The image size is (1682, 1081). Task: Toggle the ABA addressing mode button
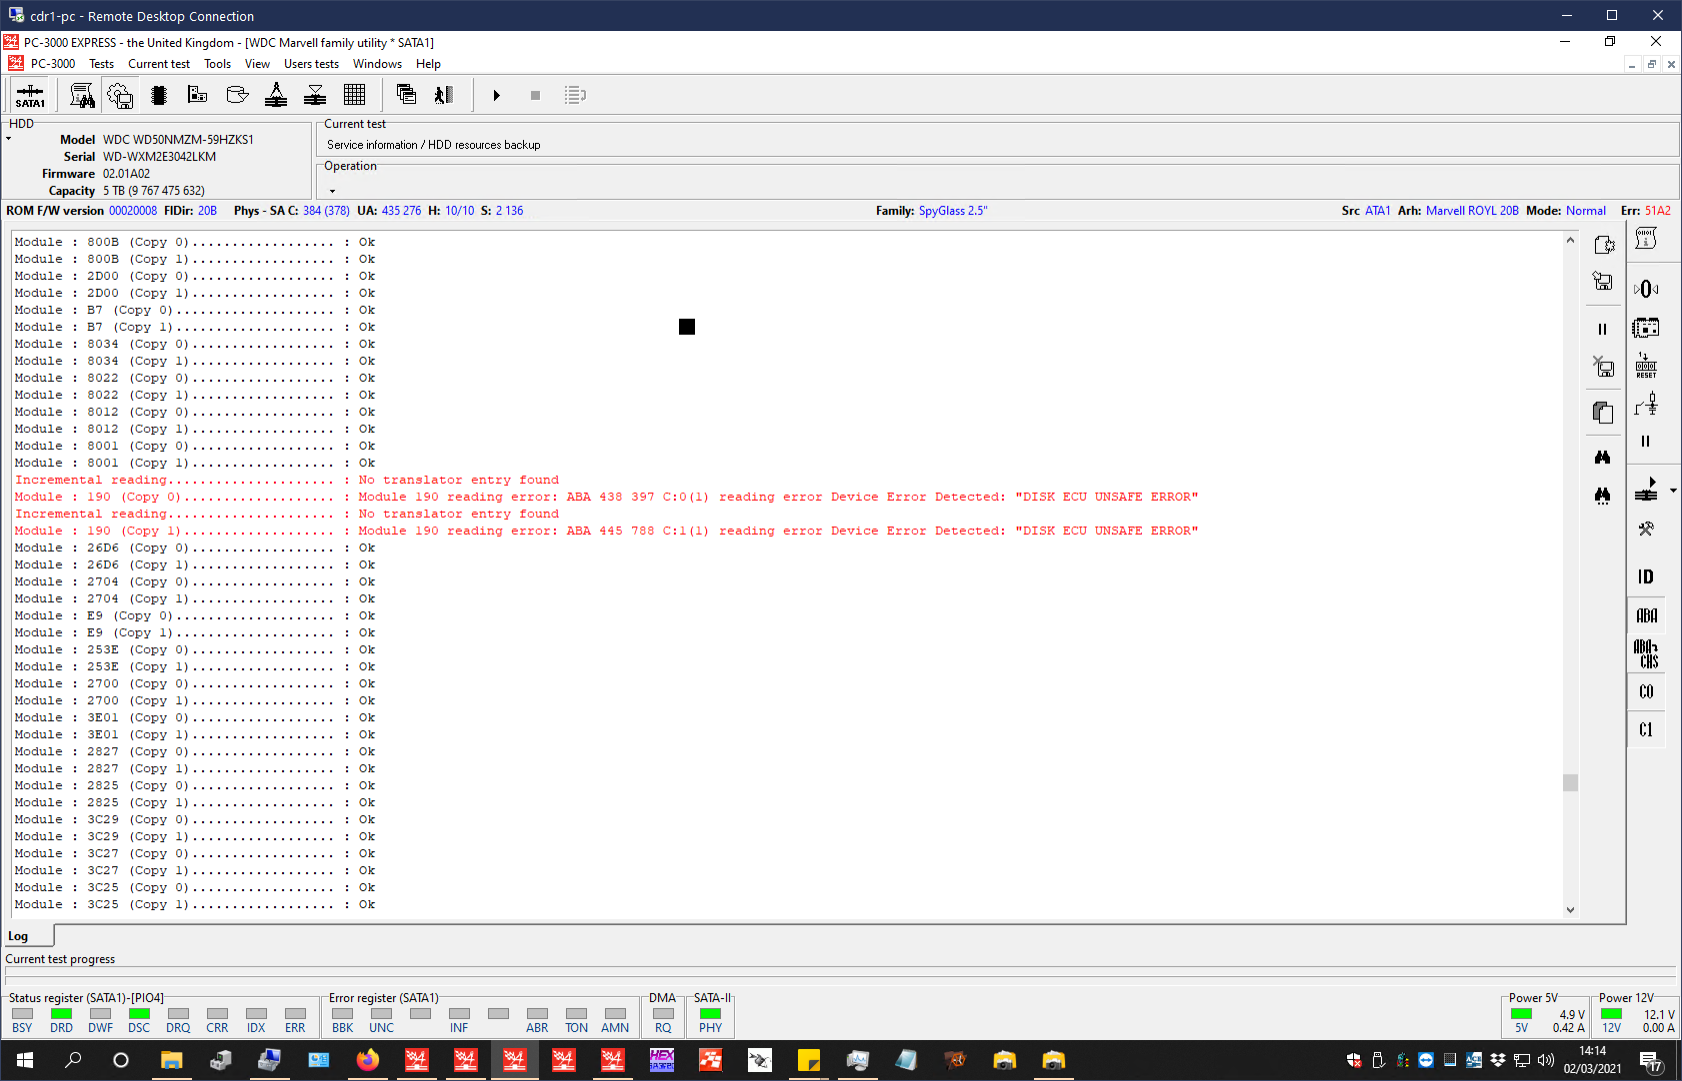1646,616
